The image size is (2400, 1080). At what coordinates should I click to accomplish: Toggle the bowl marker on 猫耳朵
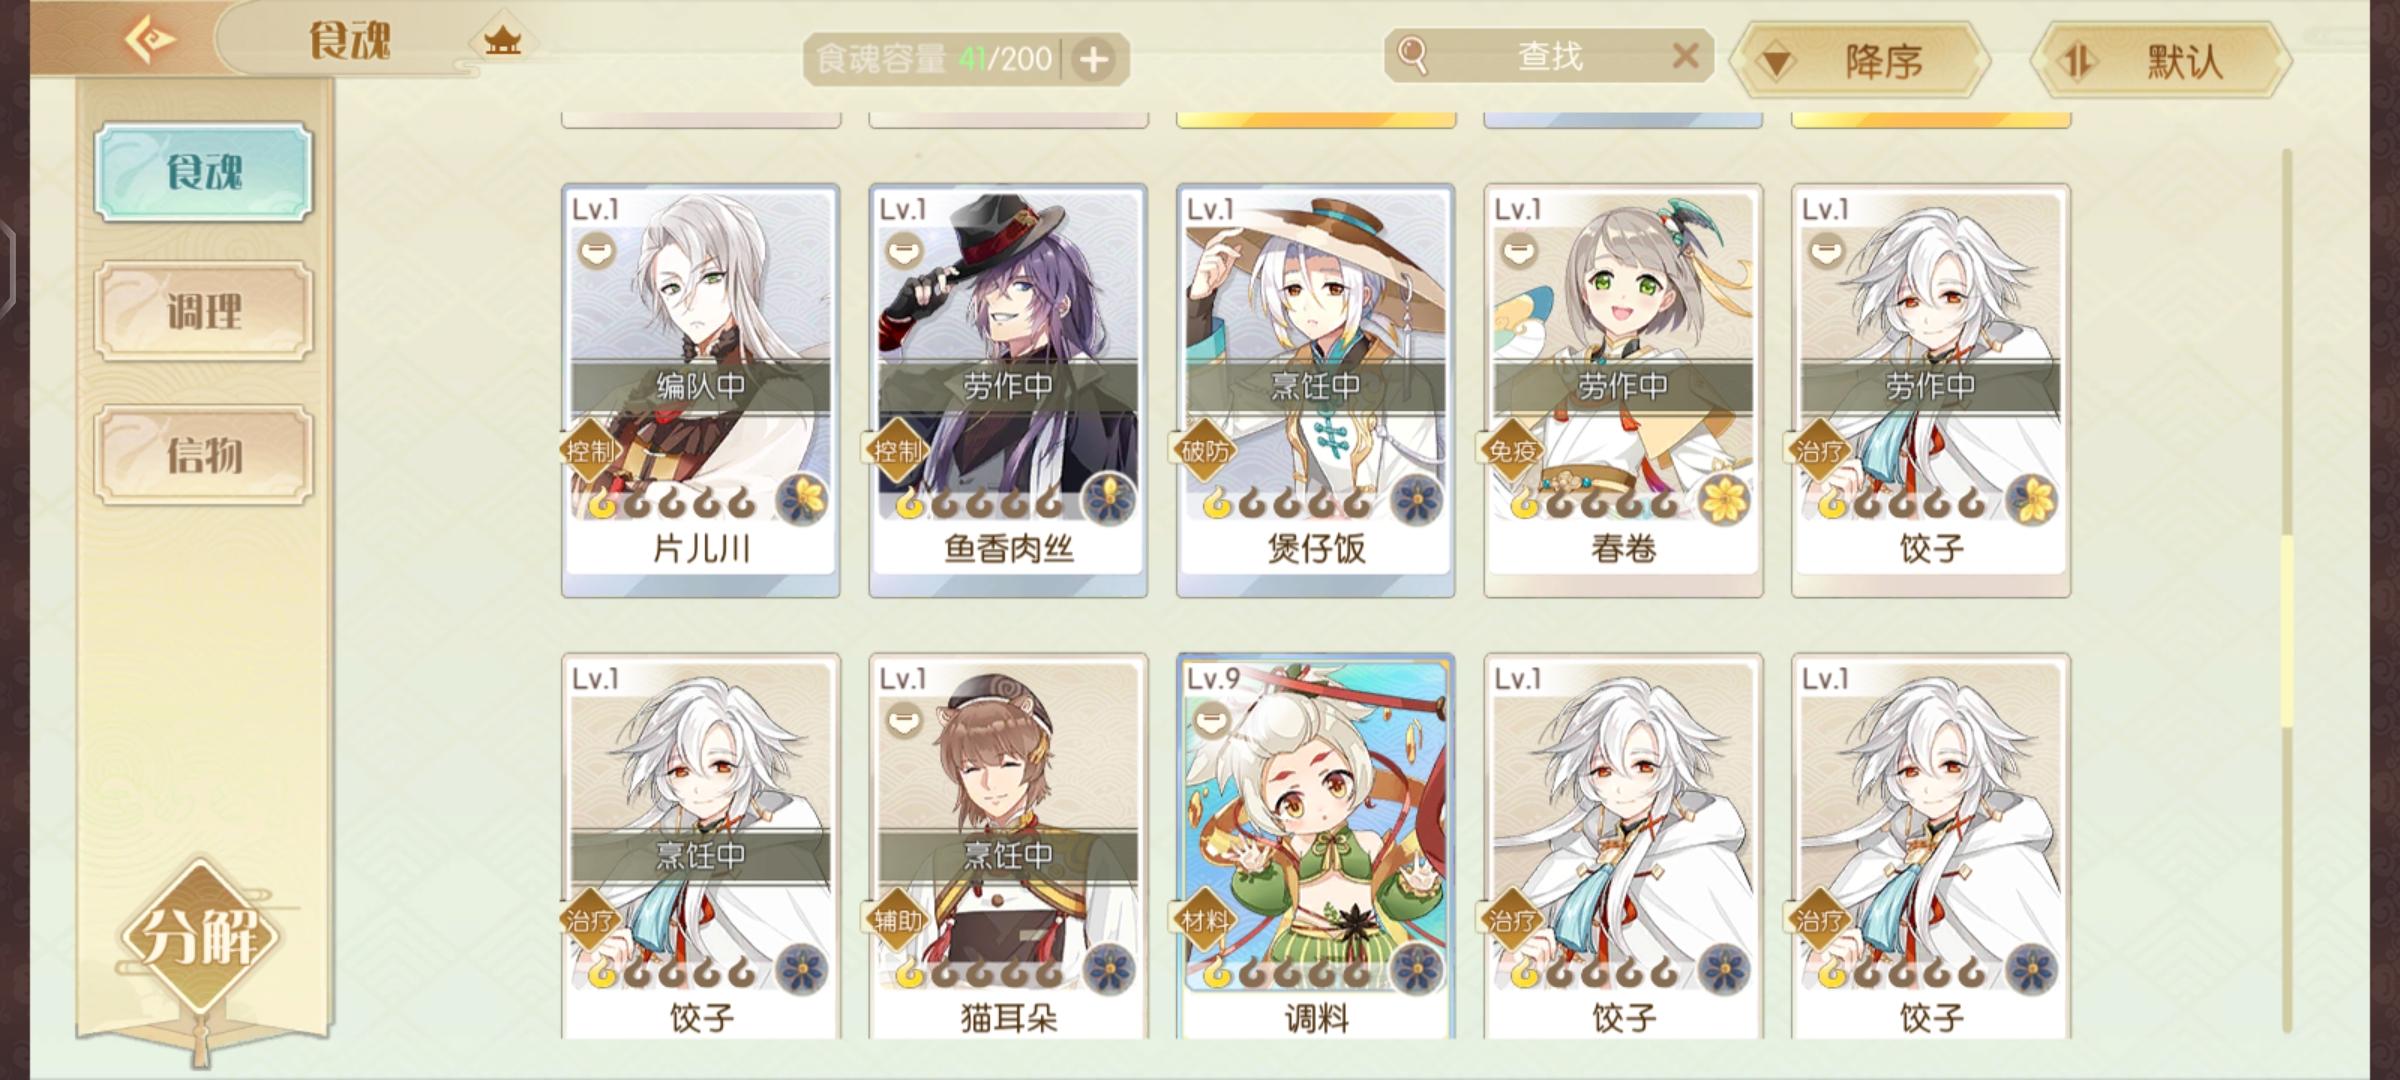(904, 721)
